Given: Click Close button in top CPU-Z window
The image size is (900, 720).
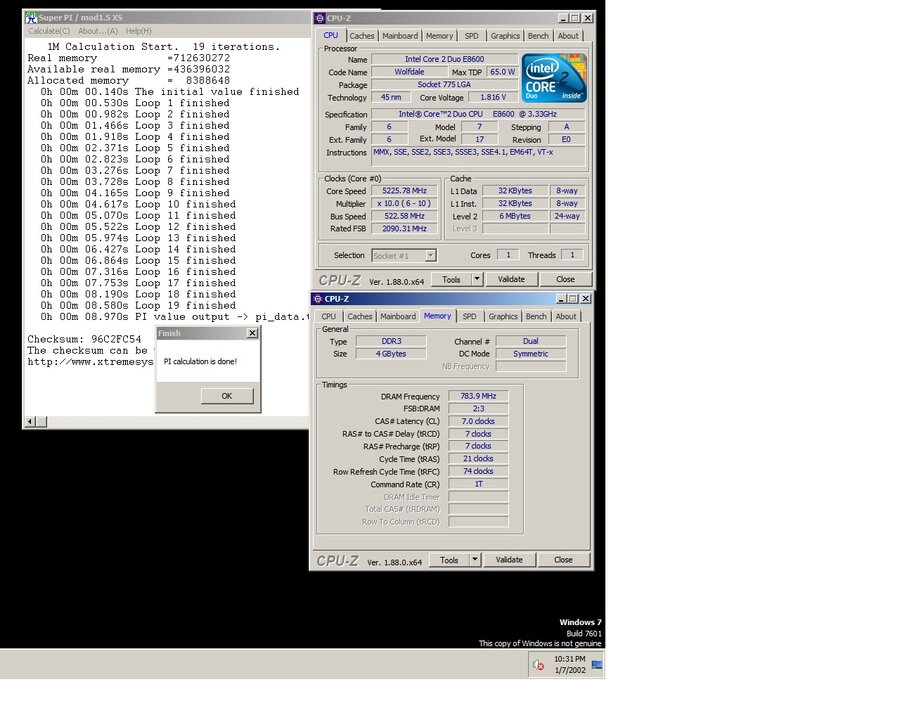Looking at the screenshot, I should [x=565, y=280].
